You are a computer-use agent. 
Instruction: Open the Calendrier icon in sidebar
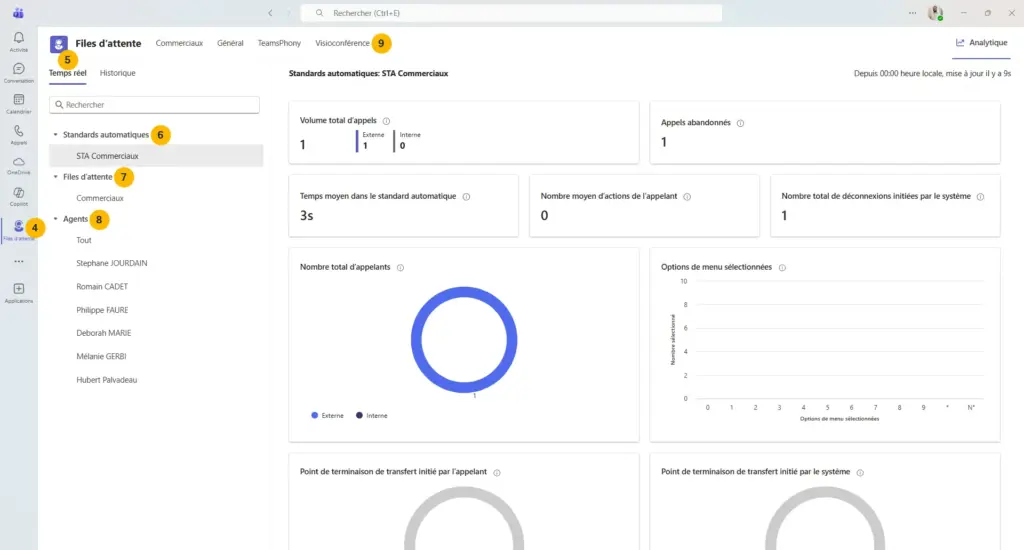pos(19,99)
